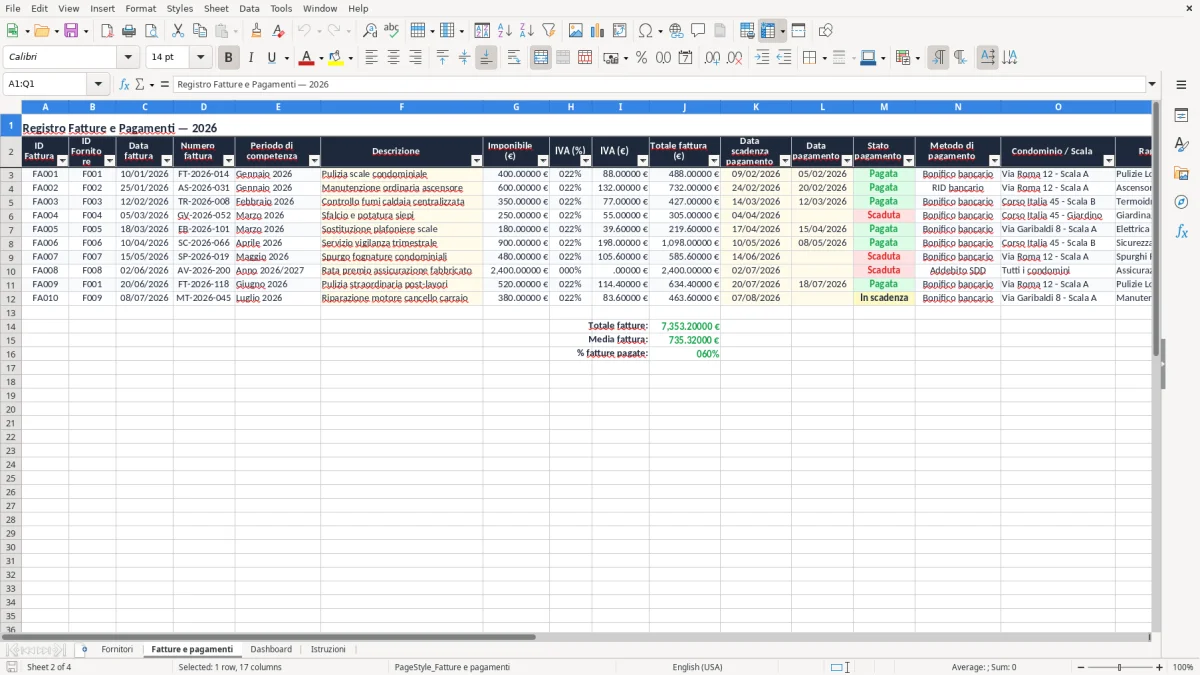Open the Stato pagamento filter dropdown
This screenshot has width=1200, height=675.
(908, 160)
